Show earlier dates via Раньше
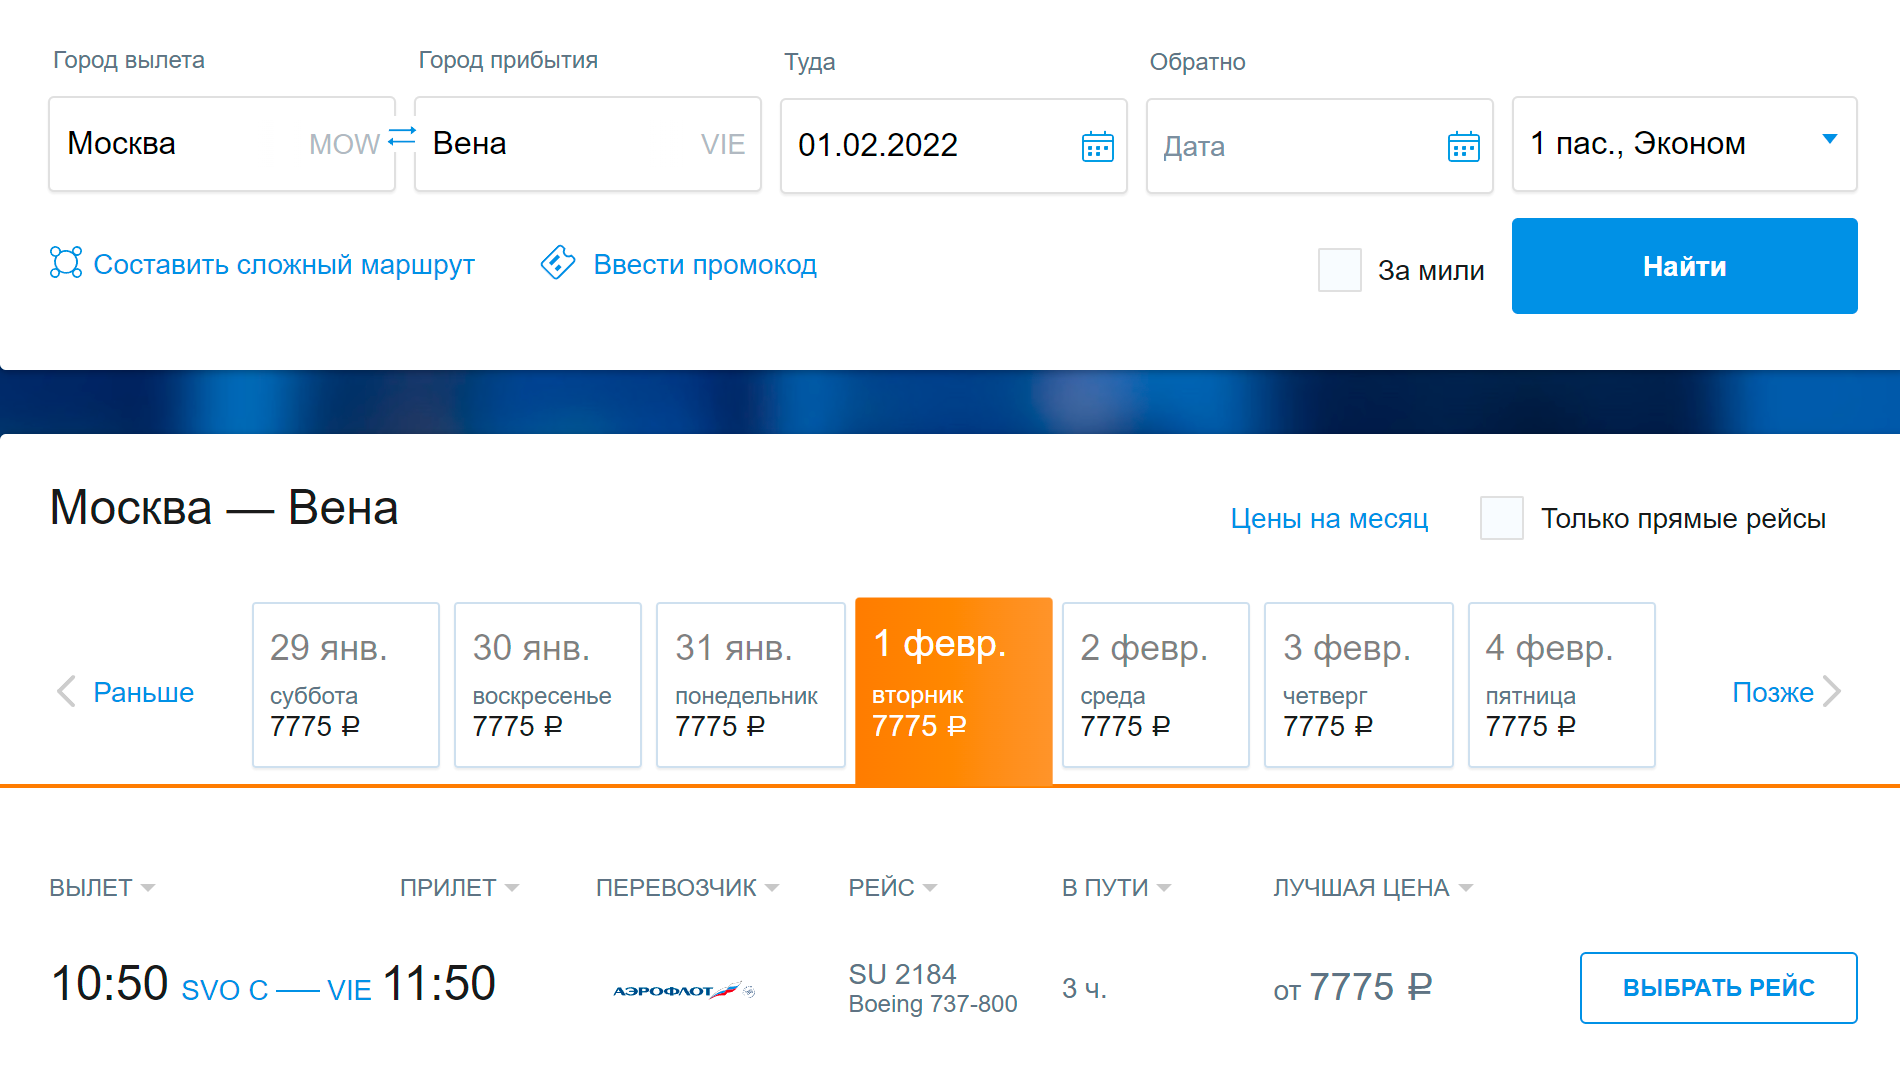The width and height of the screenshot is (1900, 1068). [x=143, y=692]
